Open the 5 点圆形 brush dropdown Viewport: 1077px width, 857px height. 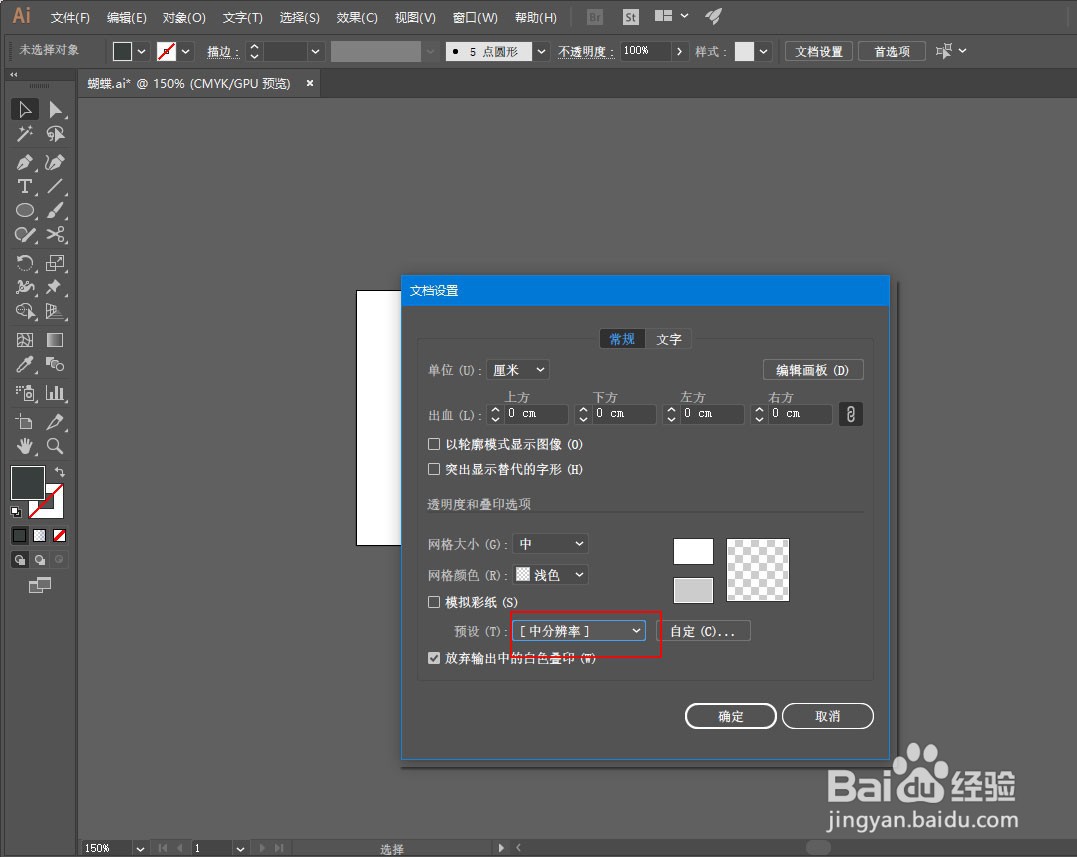(541, 52)
